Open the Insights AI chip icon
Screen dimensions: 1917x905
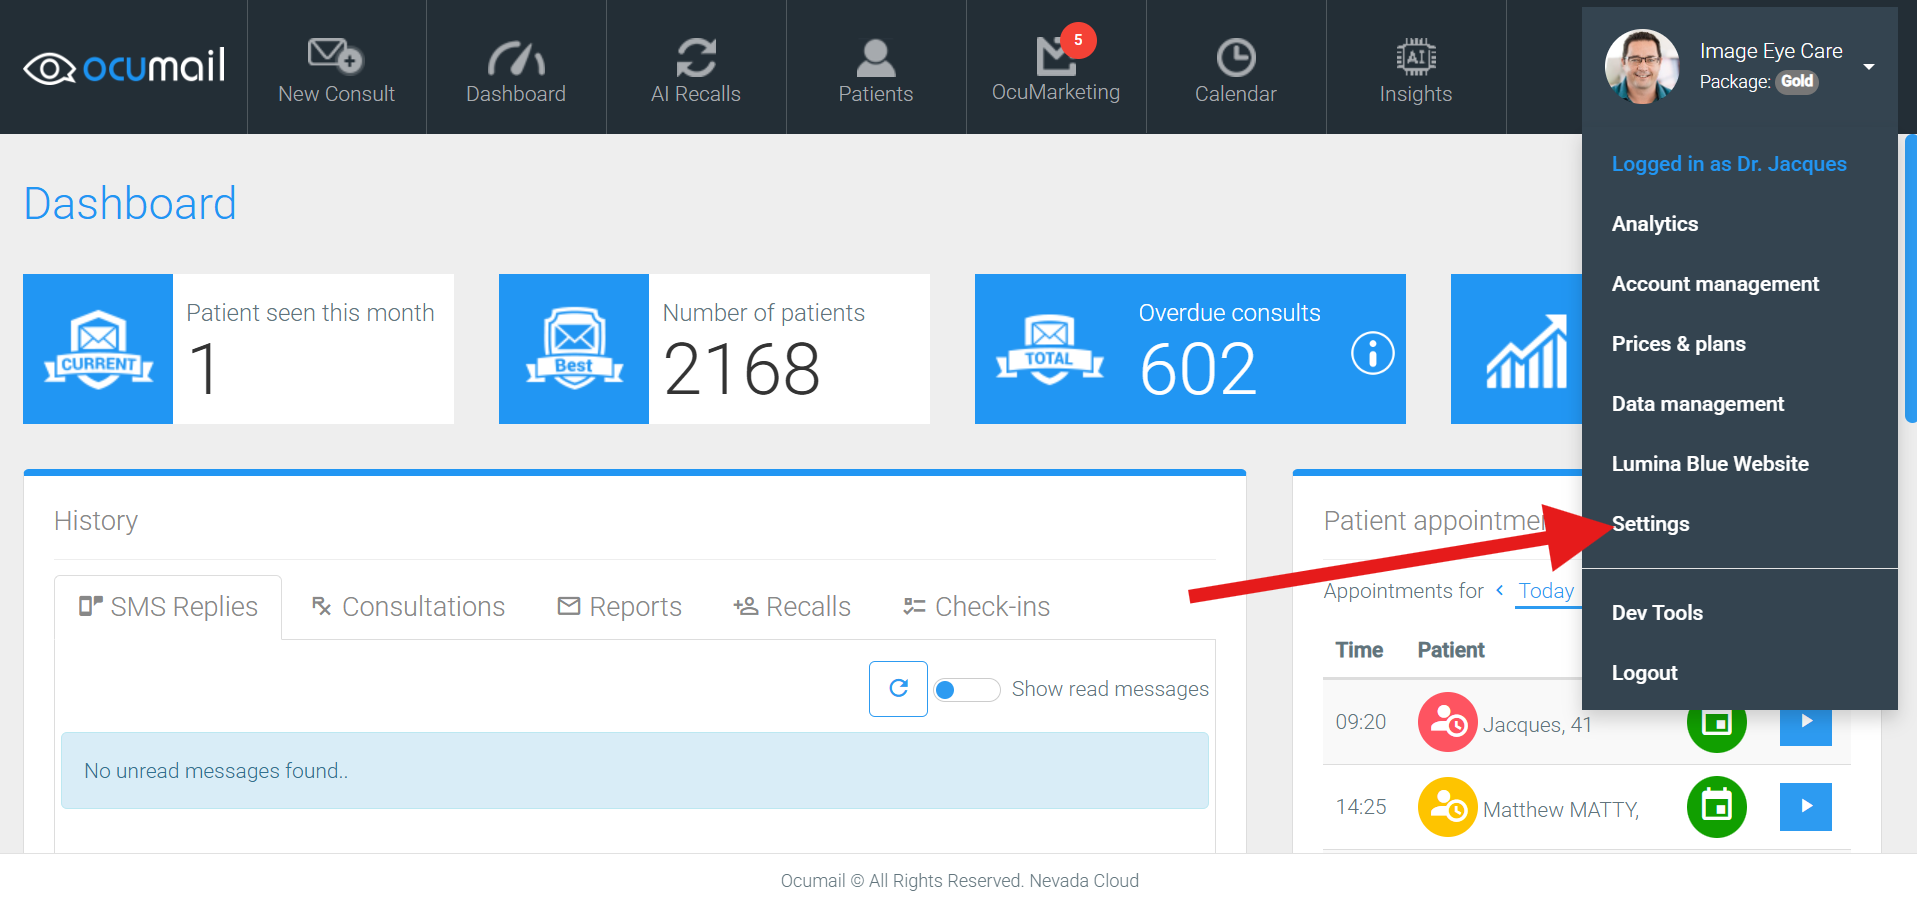1416,58
